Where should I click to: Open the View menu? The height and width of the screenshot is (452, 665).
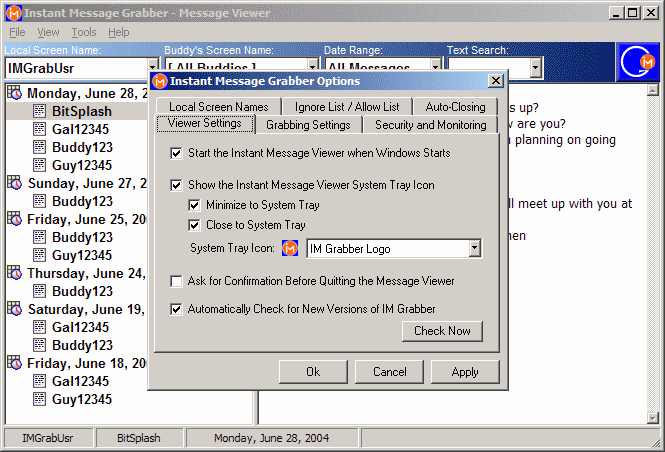click(48, 32)
